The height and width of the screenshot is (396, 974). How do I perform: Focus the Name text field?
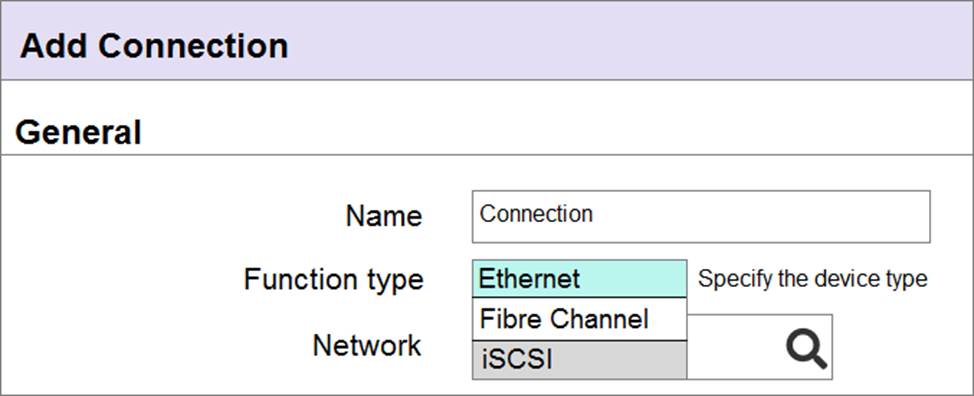point(701,217)
